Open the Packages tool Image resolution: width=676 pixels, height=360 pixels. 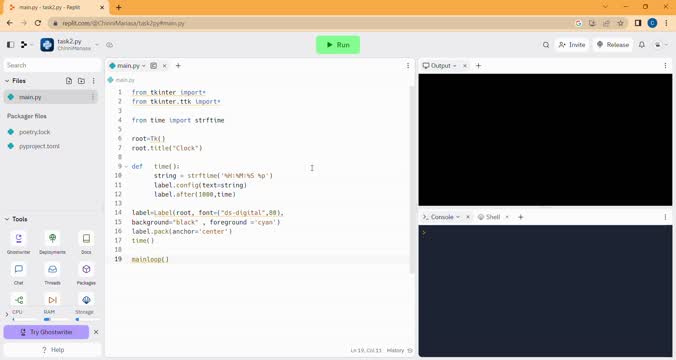86,273
